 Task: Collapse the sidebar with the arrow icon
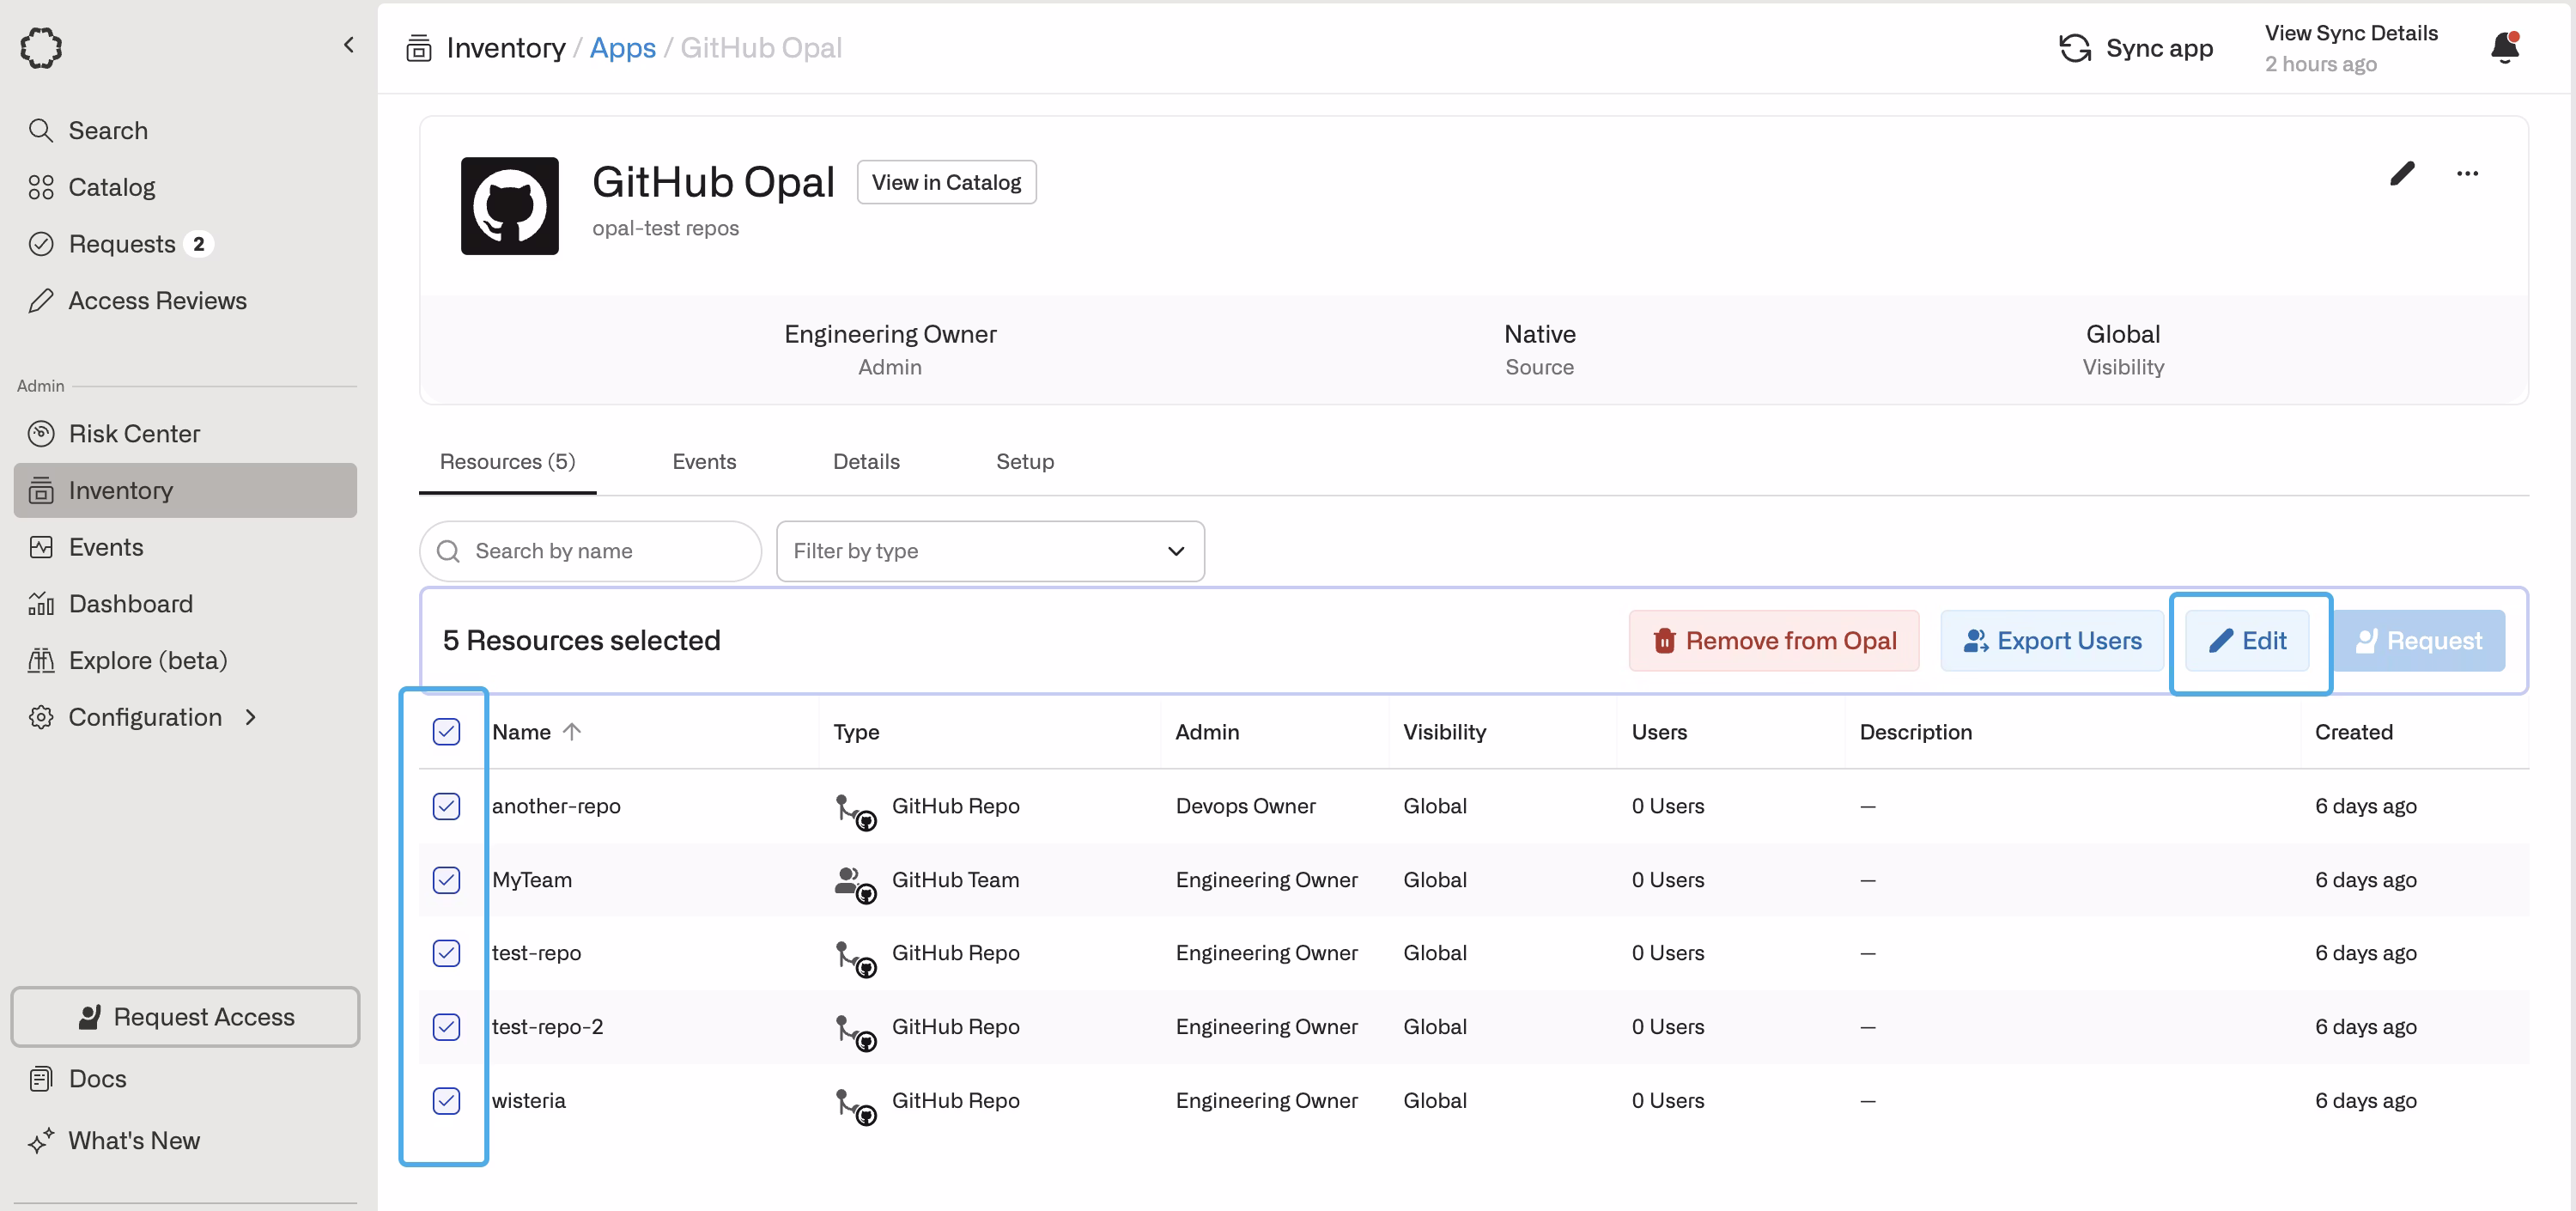click(348, 45)
